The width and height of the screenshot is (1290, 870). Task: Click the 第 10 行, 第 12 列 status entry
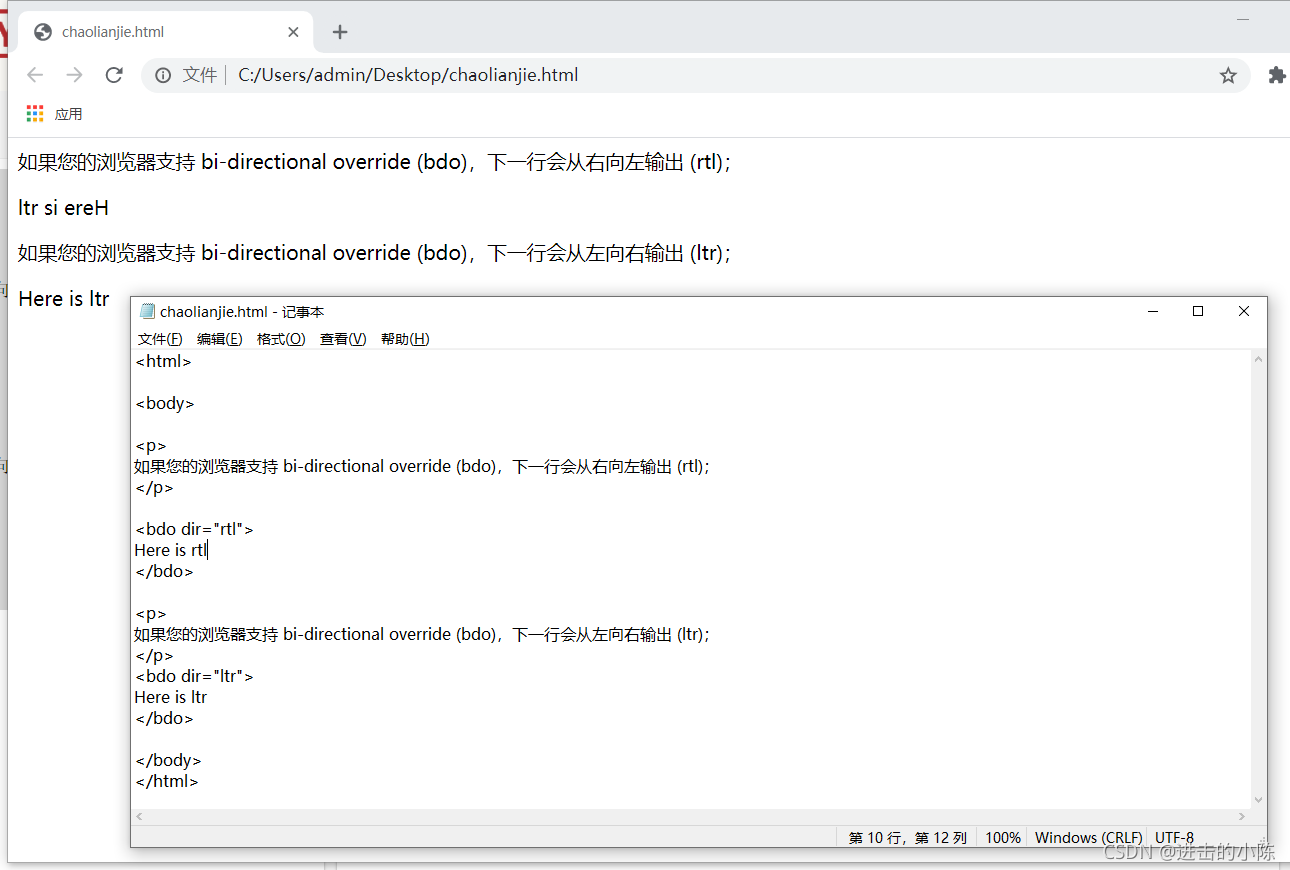tap(908, 838)
